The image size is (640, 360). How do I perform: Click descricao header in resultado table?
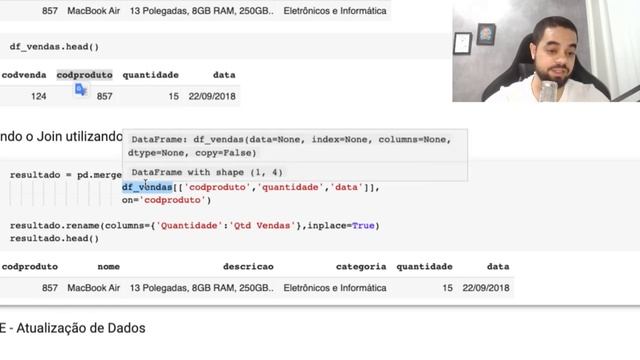(x=248, y=267)
